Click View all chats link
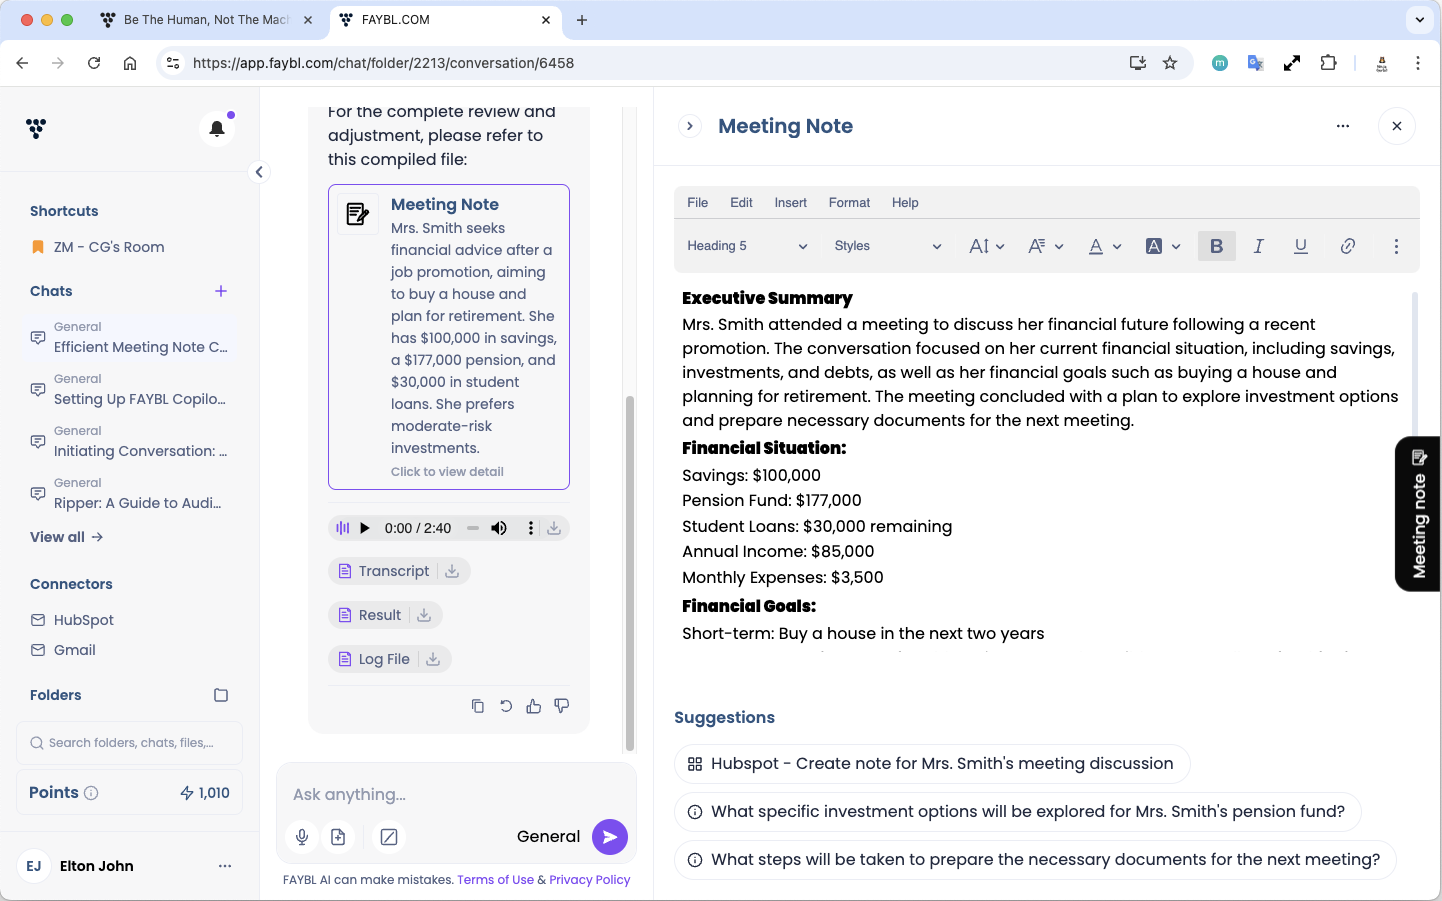 (67, 537)
